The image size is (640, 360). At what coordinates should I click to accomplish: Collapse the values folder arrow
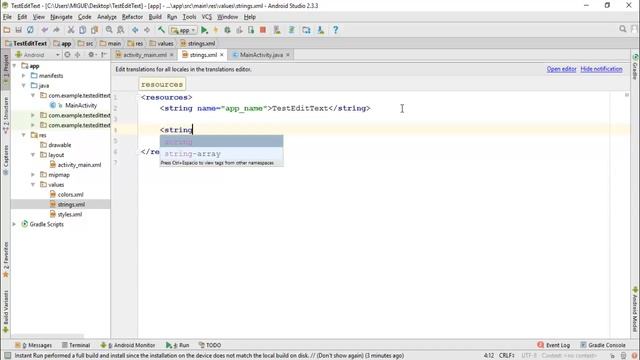[x=33, y=184]
